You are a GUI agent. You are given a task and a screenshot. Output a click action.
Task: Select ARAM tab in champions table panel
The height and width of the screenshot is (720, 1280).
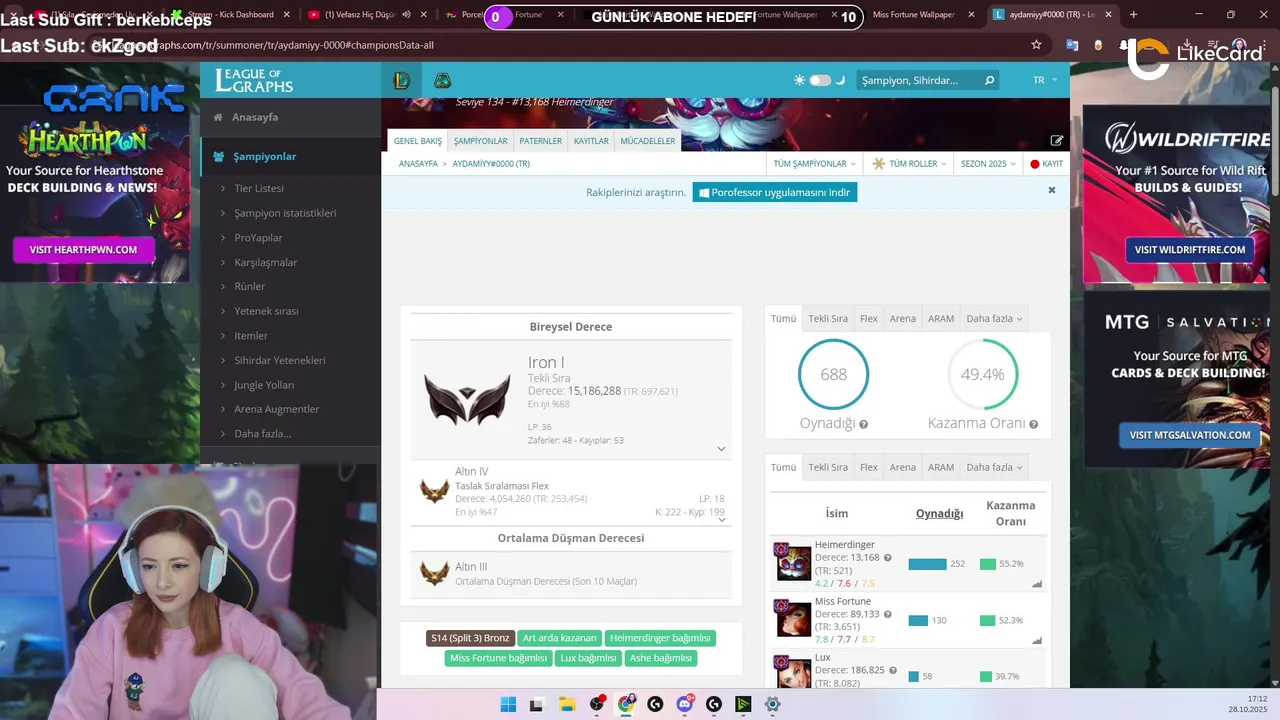[941, 467]
